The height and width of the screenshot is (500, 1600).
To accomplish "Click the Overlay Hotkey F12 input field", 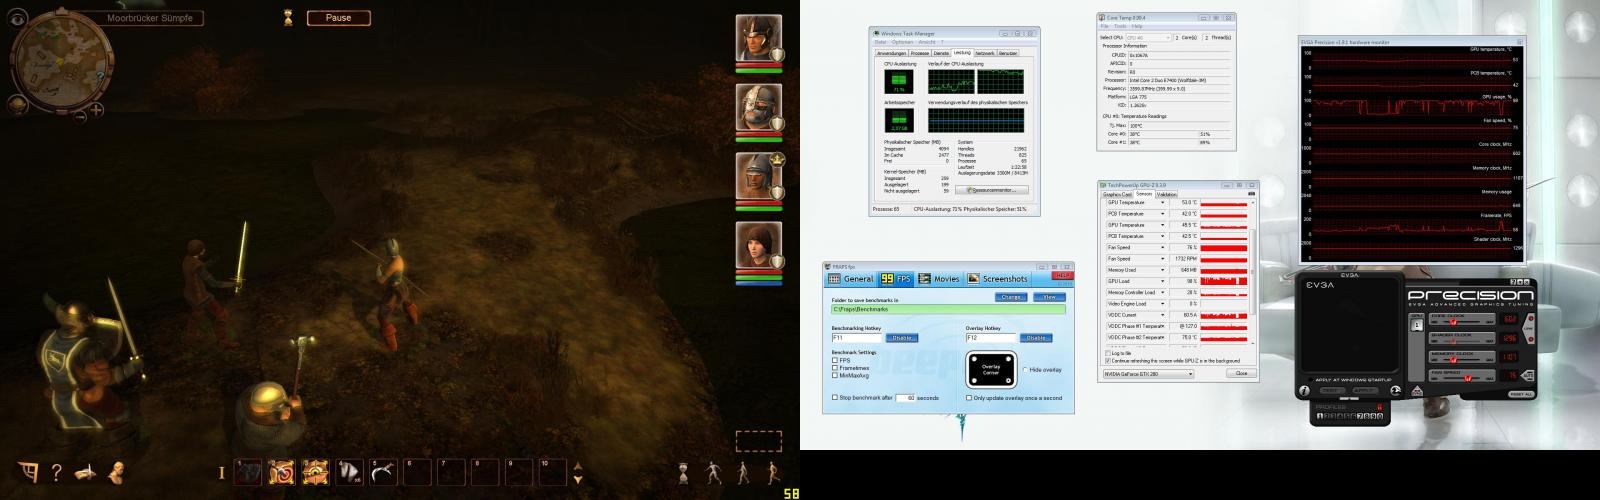I will point(990,338).
